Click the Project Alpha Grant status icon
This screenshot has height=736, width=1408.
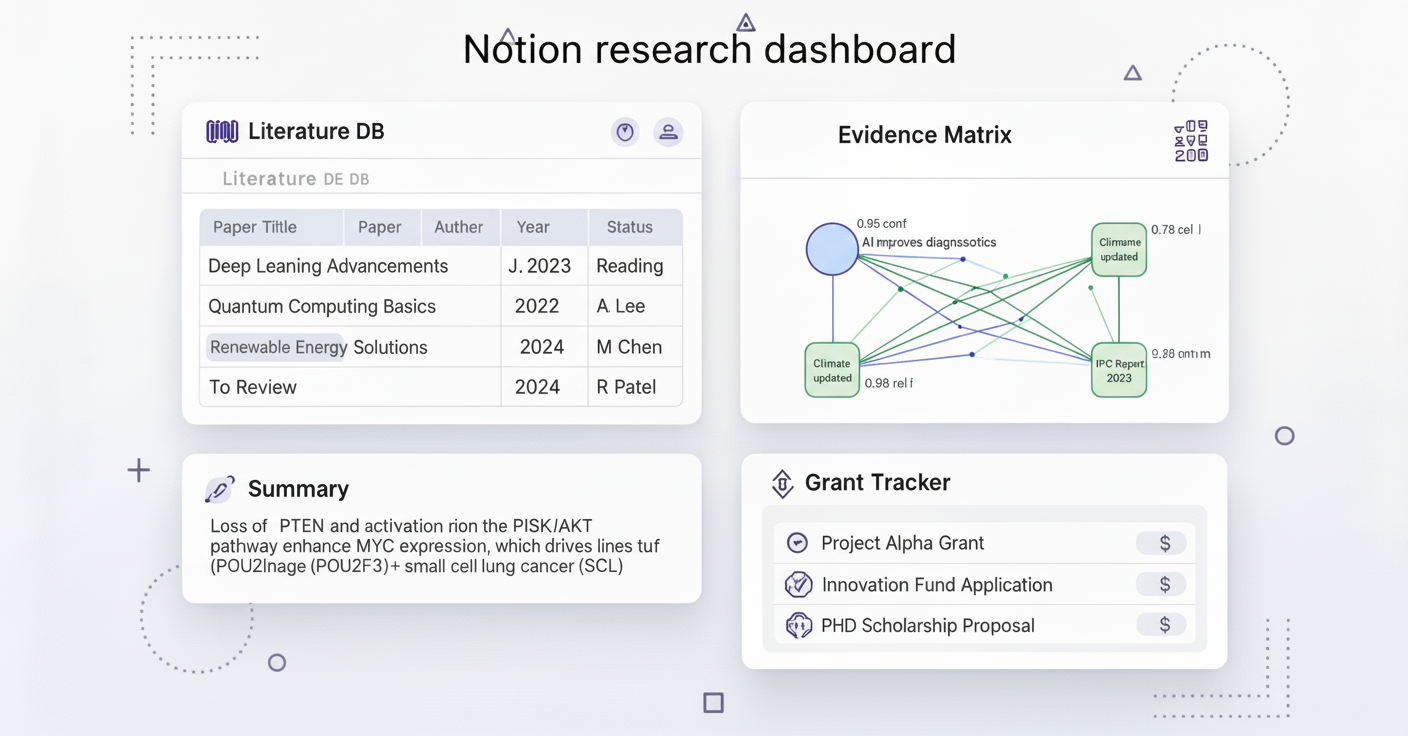point(797,543)
